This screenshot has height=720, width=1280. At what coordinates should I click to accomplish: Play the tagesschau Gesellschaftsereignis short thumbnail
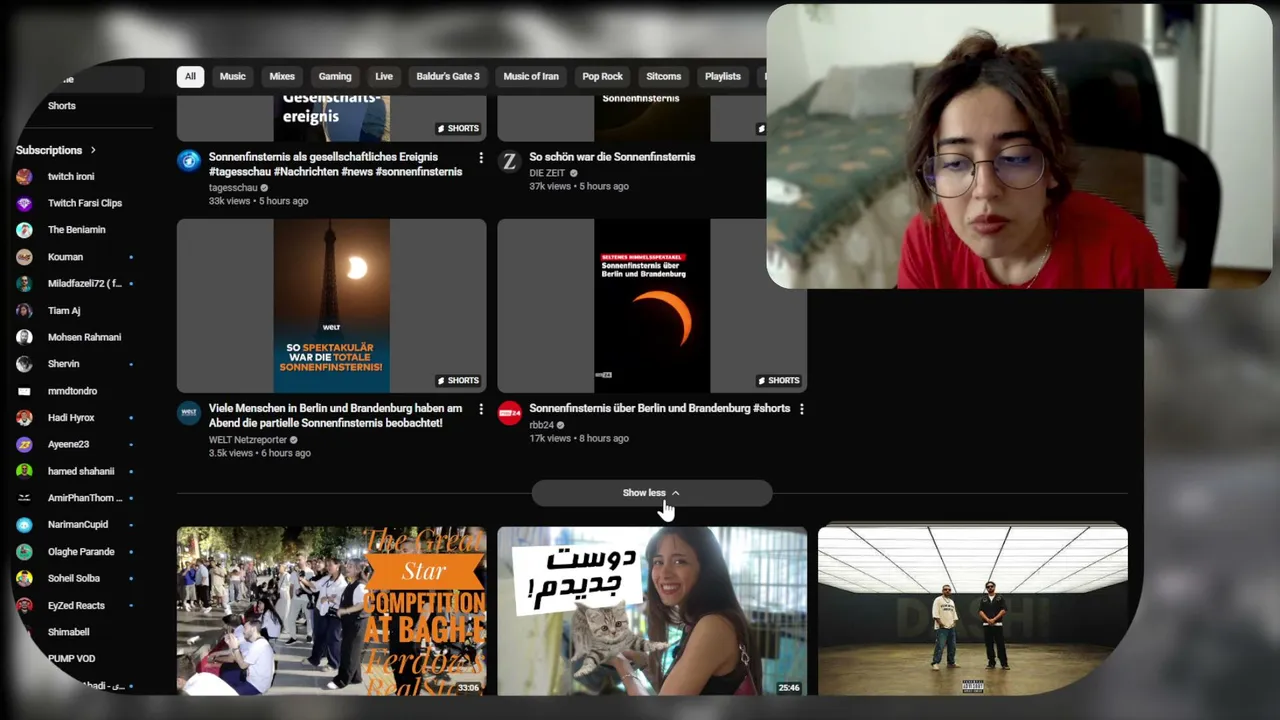coord(332,119)
